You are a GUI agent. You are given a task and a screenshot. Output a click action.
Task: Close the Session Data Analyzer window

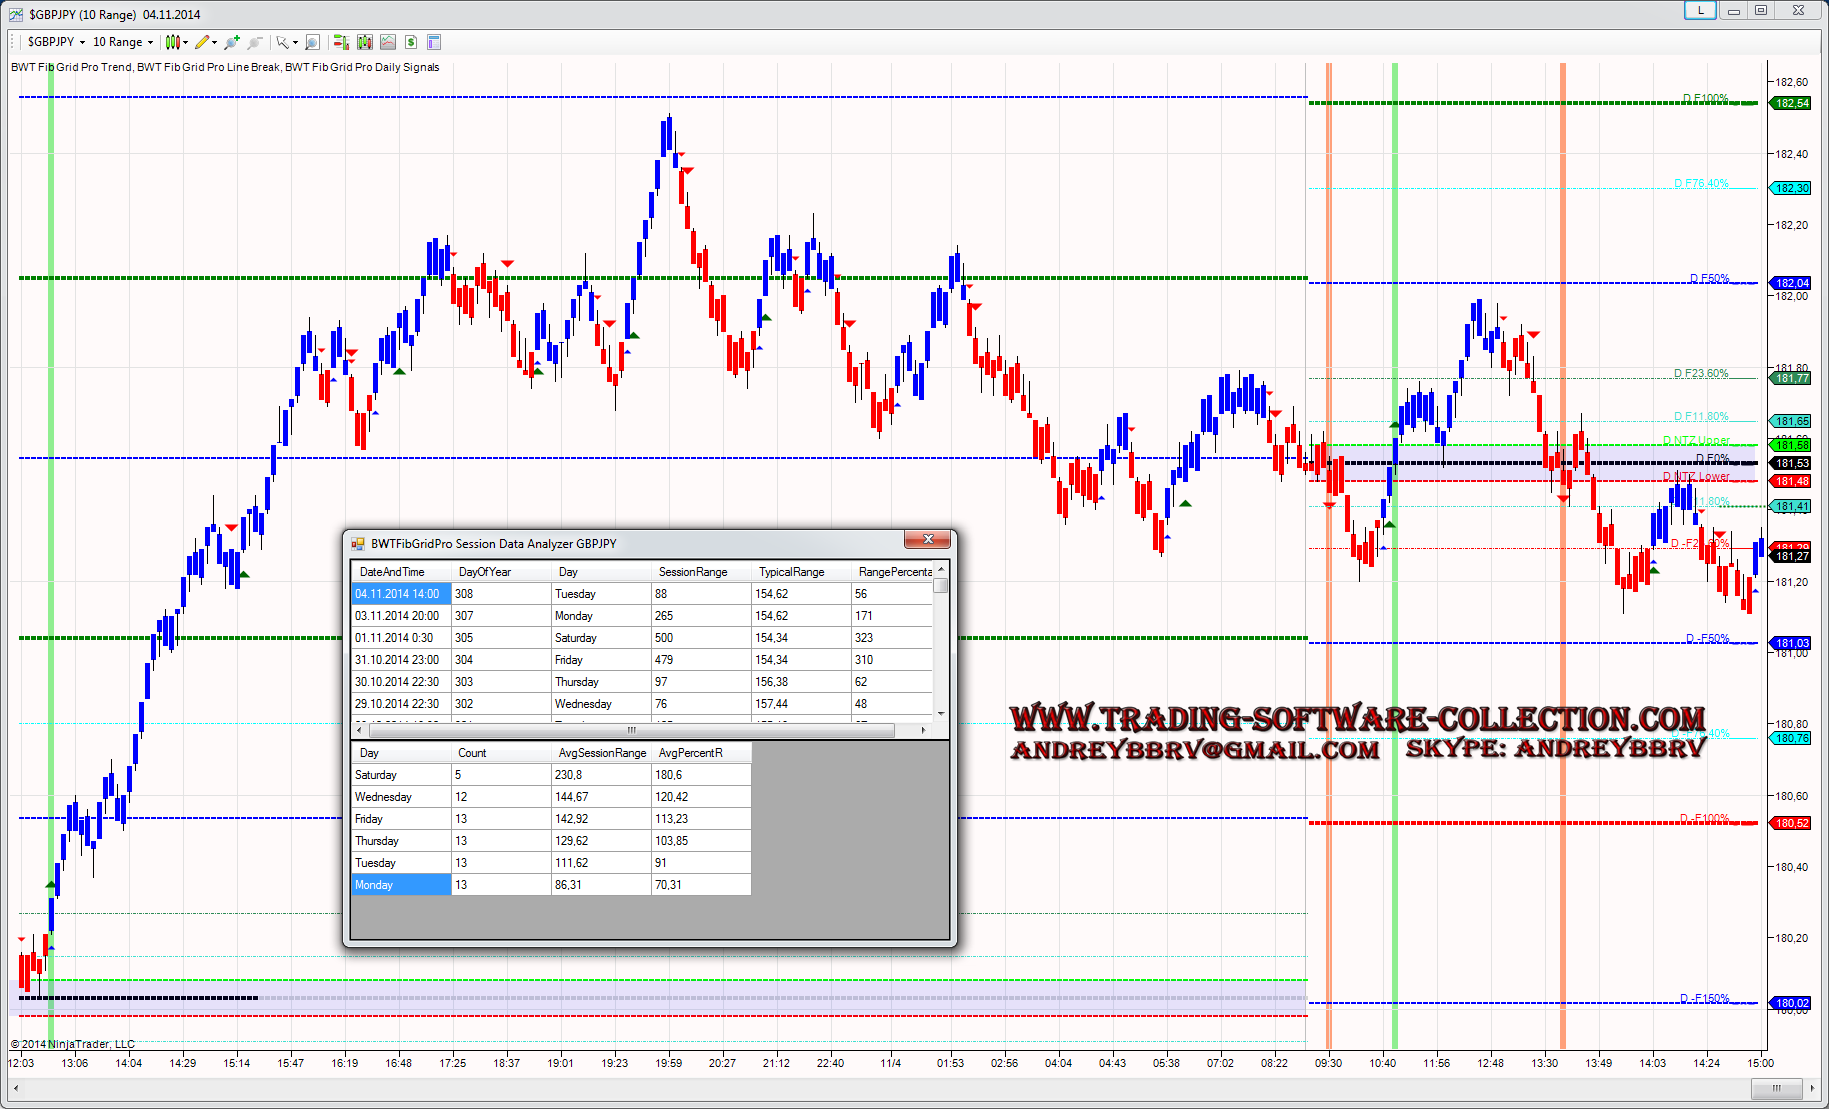[927, 540]
